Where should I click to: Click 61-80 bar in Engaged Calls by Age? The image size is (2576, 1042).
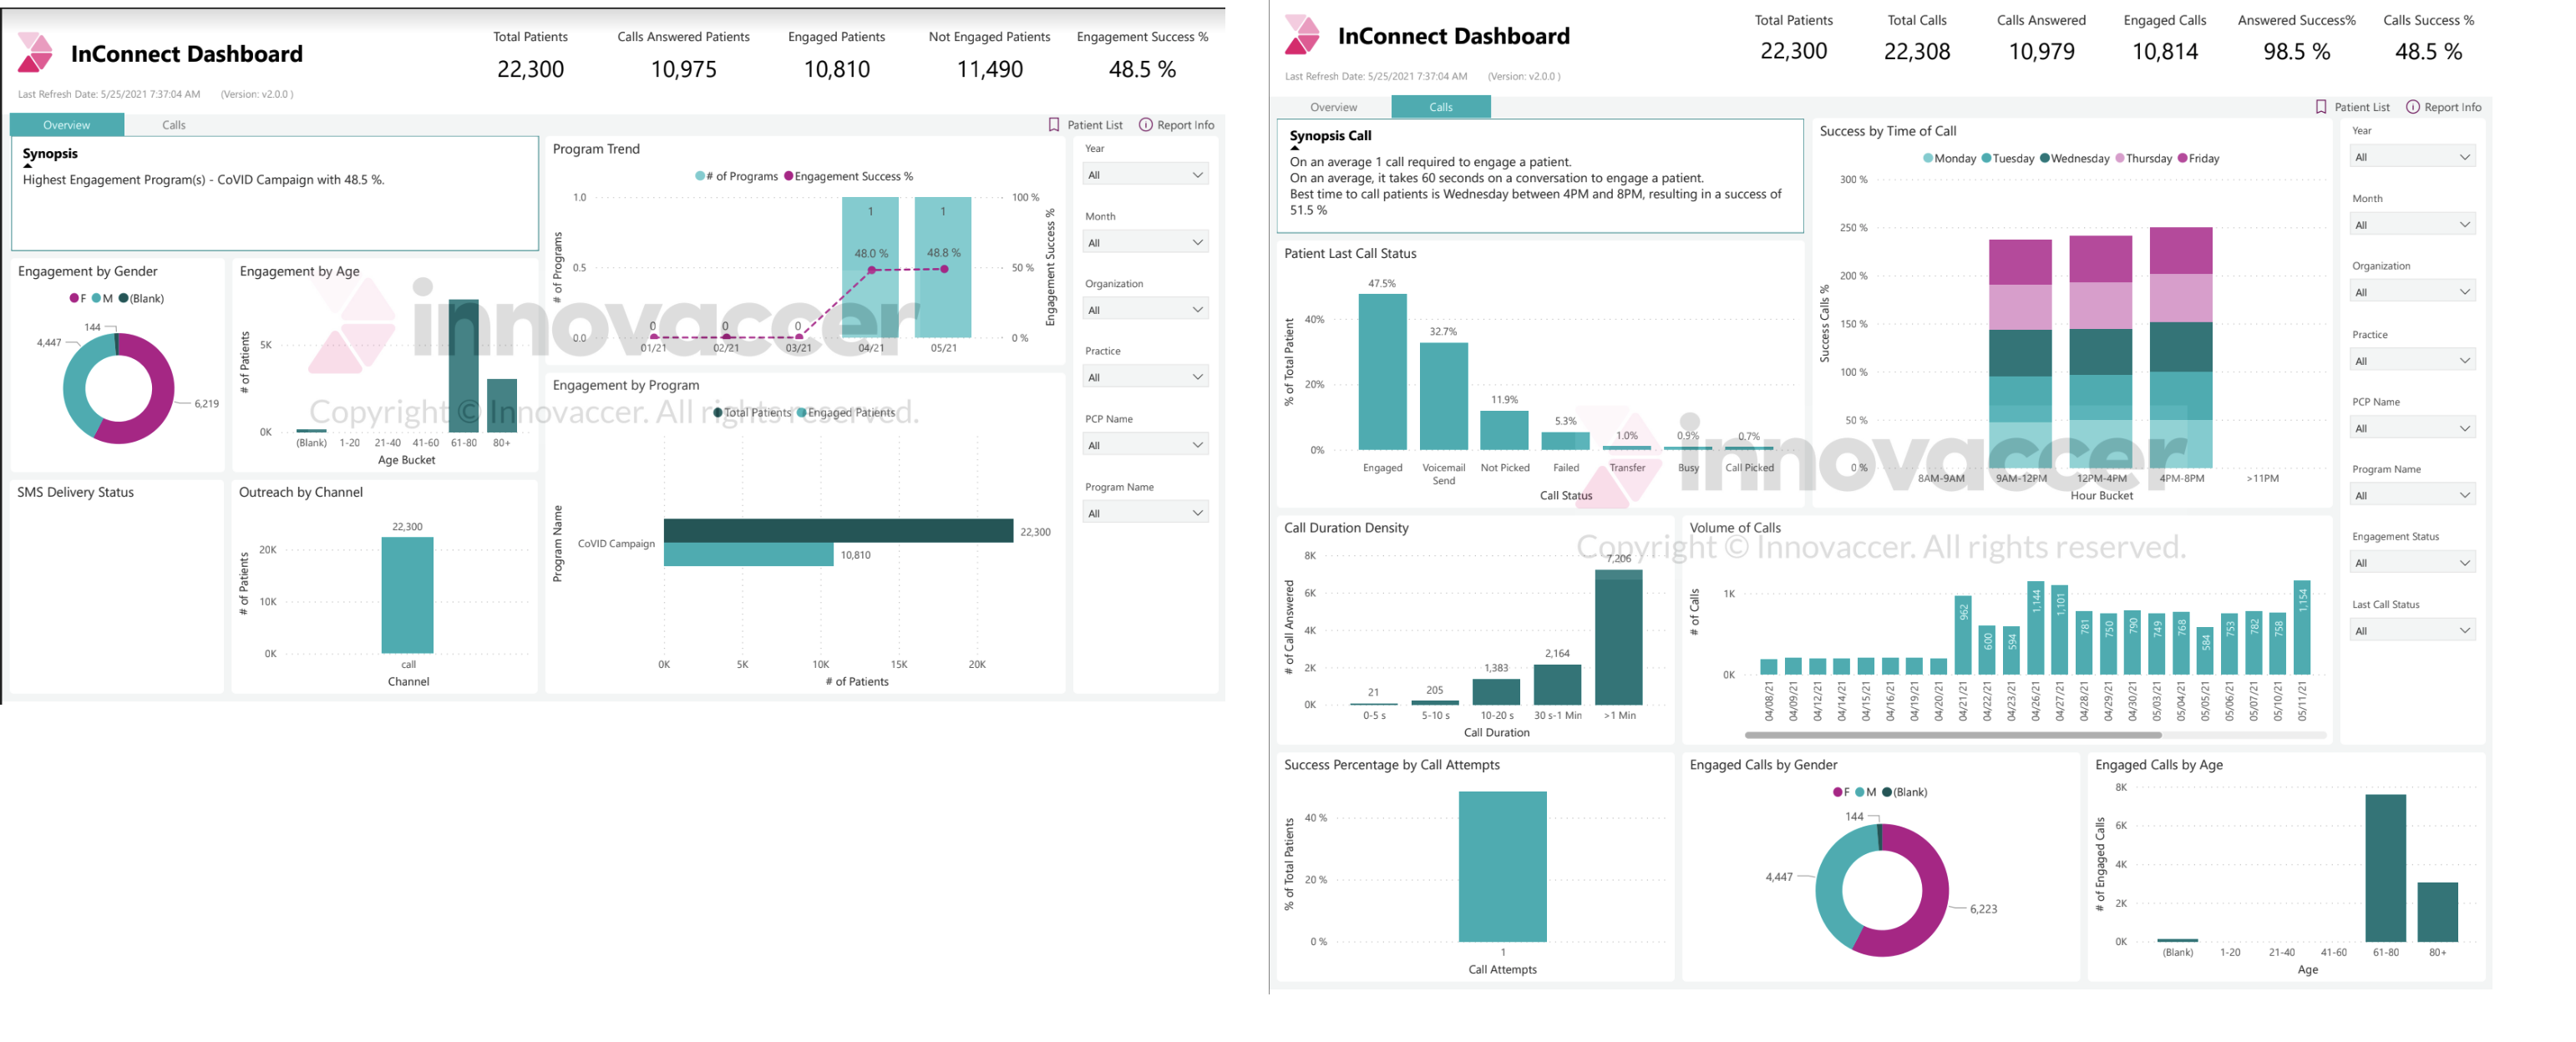(x=2385, y=868)
